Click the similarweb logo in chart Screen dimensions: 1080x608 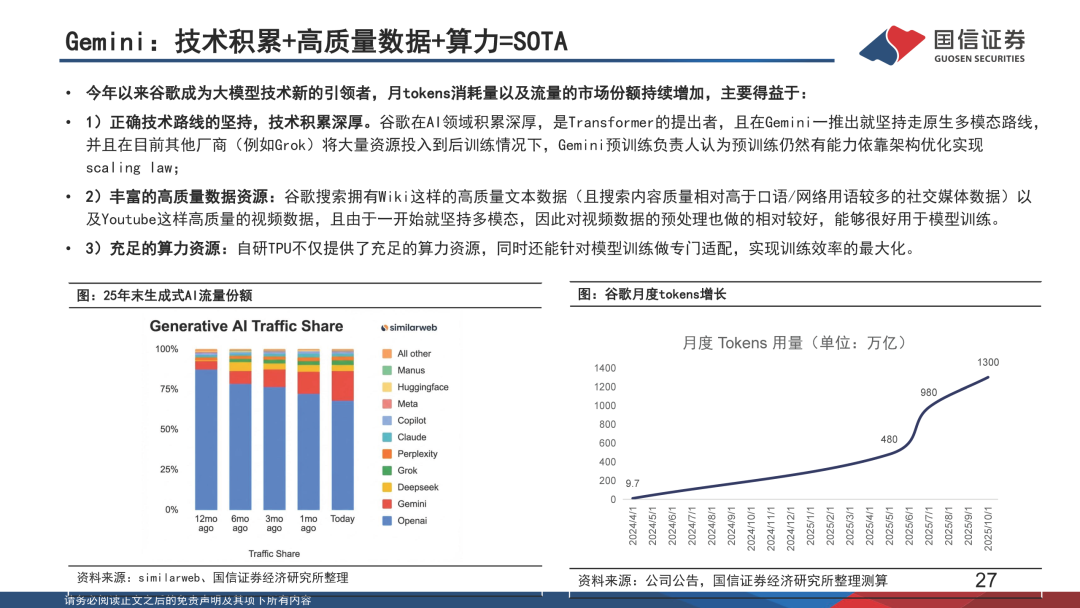tap(409, 328)
